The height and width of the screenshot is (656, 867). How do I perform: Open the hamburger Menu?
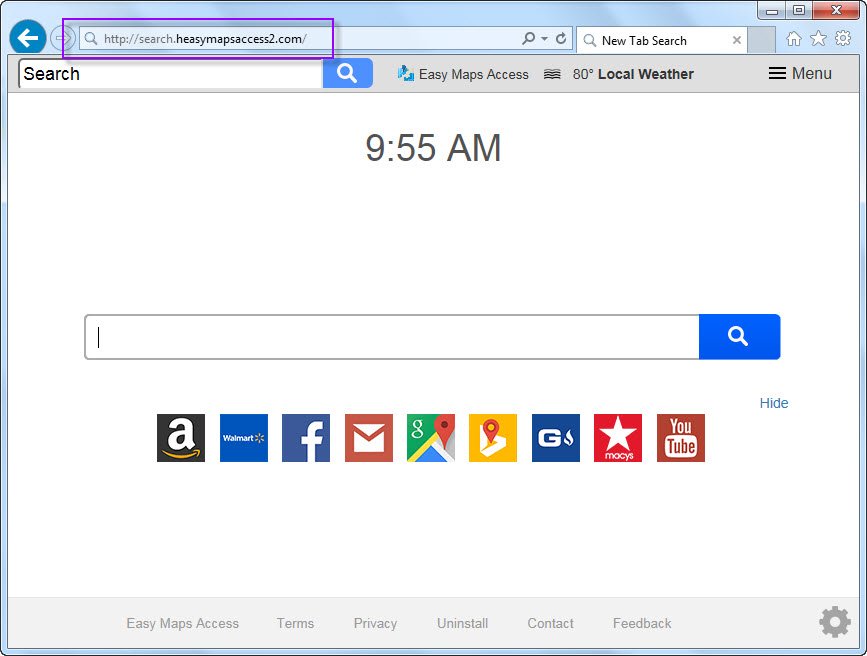pyautogui.click(x=800, y=73)
